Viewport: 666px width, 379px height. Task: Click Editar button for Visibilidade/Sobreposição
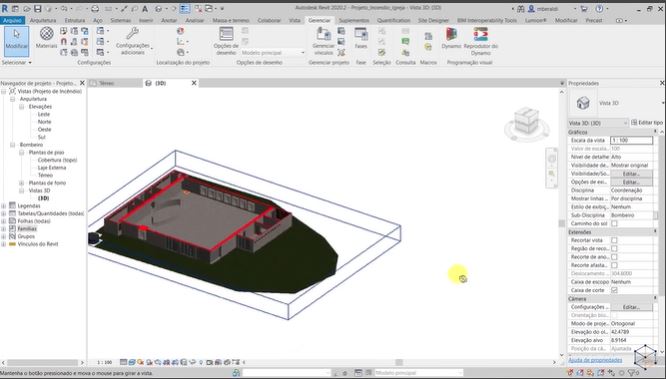[631, 174]
